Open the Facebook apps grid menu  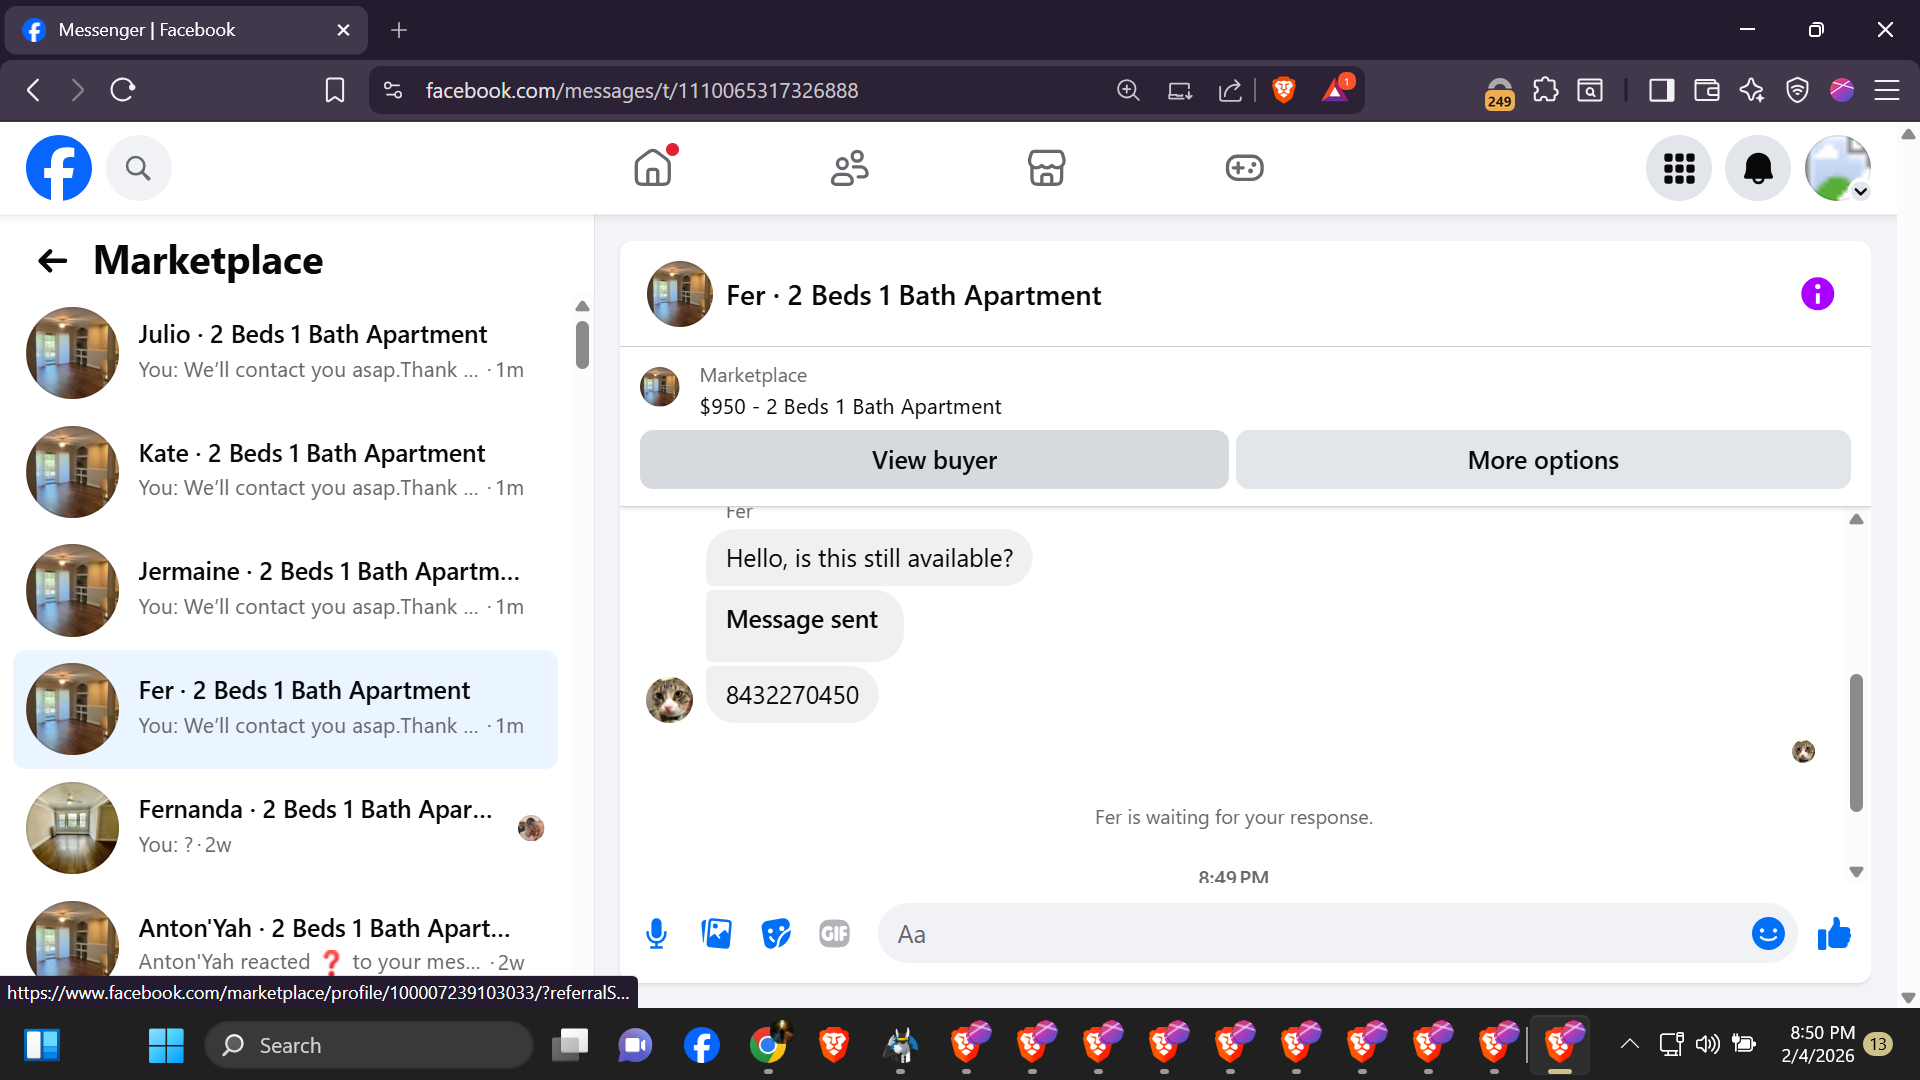coord(1678,168)
